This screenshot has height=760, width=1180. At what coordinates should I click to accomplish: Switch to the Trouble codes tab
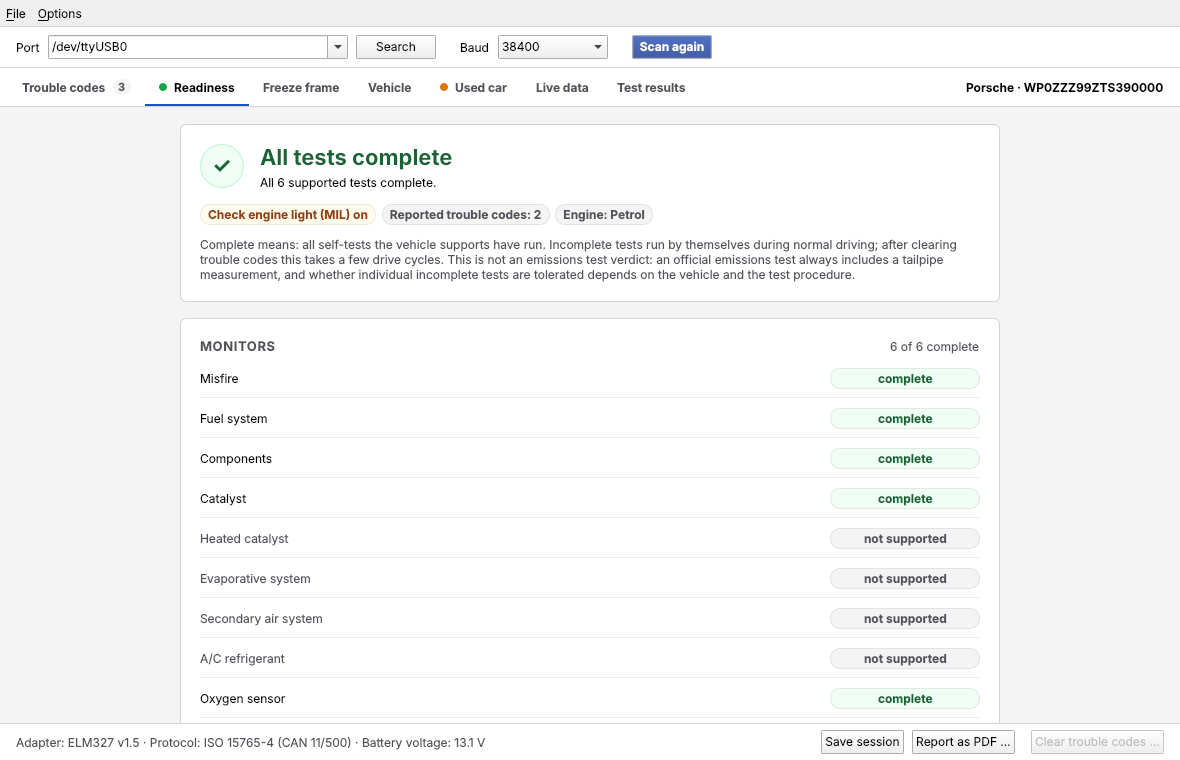(75, 87)
